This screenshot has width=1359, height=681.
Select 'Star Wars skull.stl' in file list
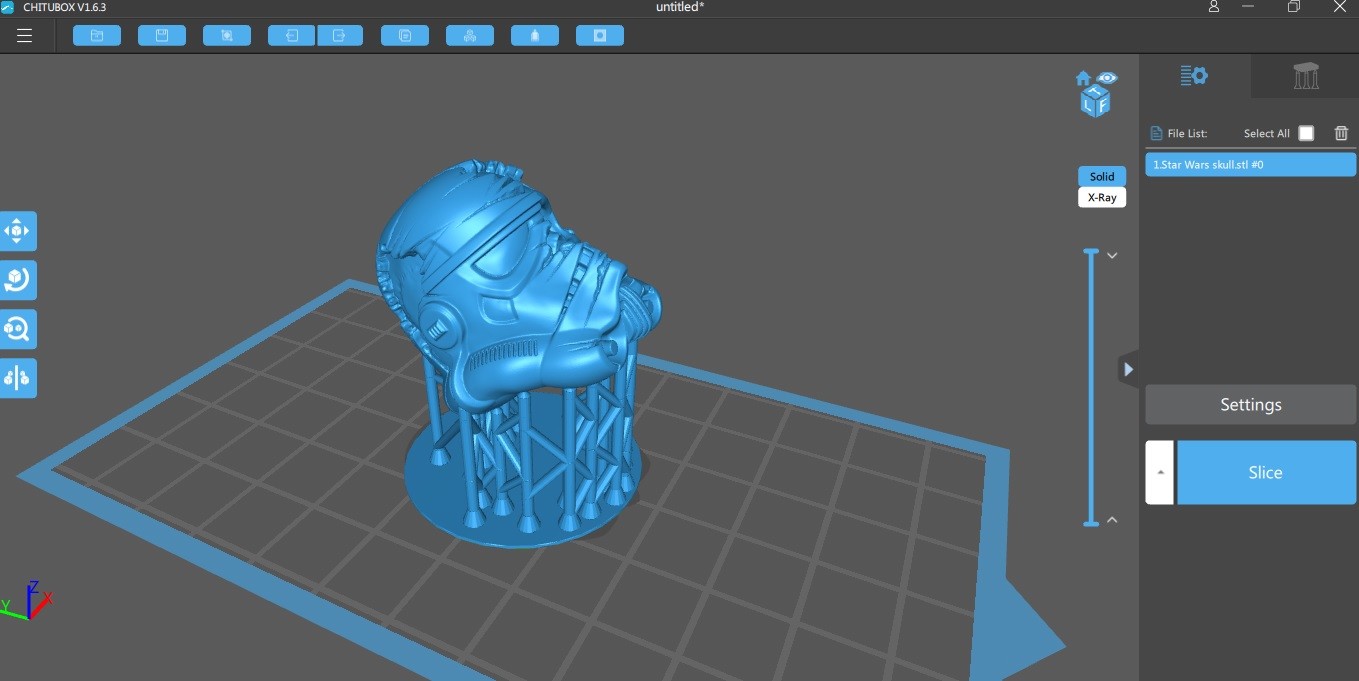click(1251, 164)
